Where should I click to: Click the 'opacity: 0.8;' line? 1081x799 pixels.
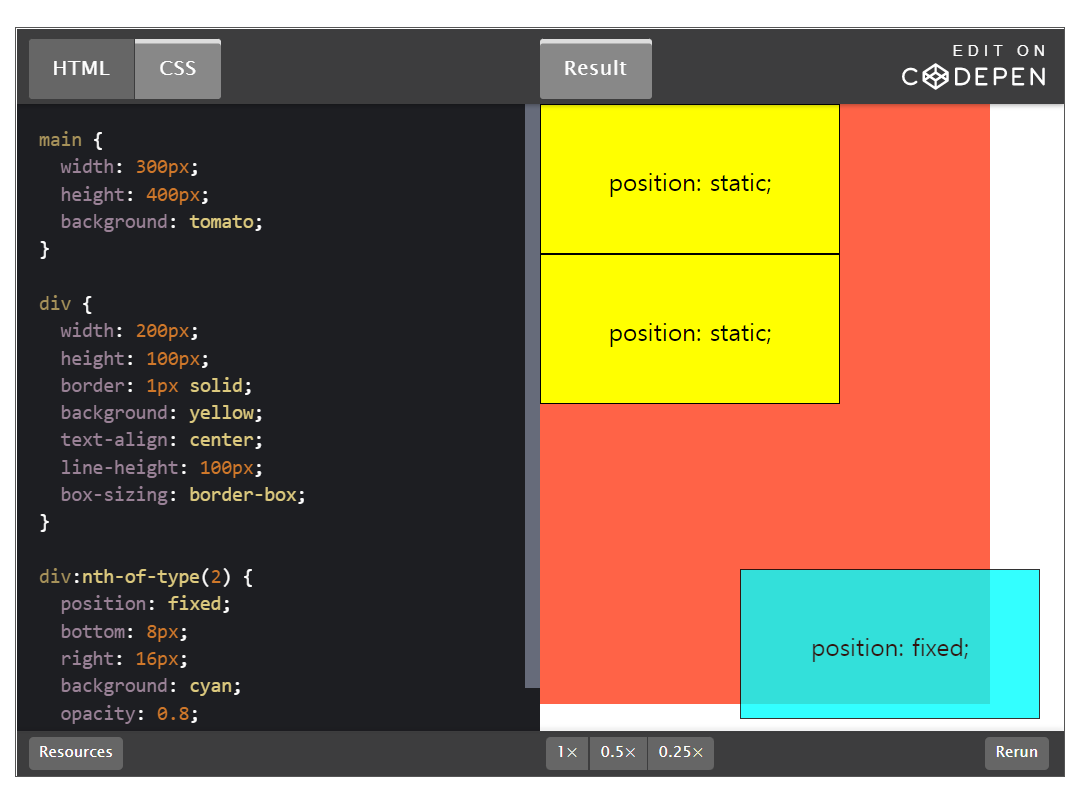[x=130, y=714]
